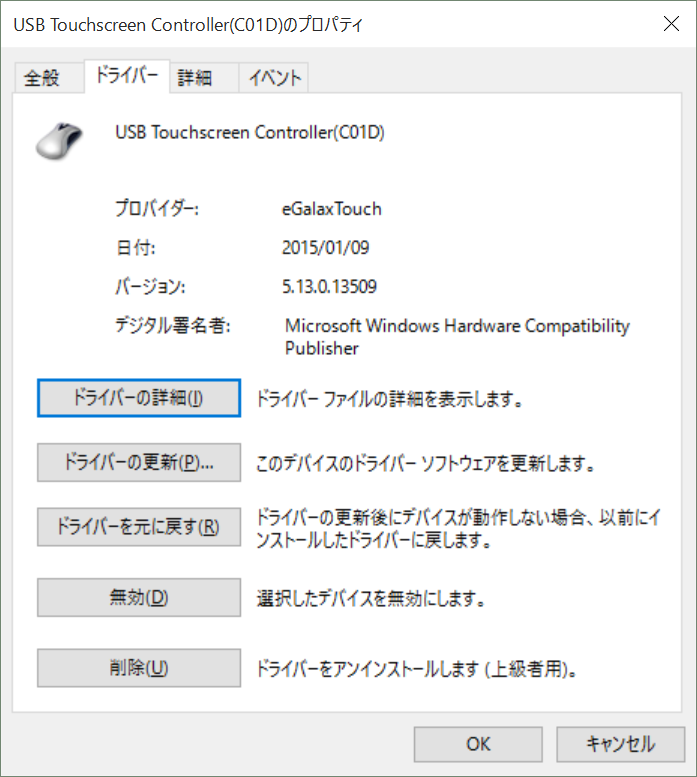Click description このデバイスのドライバー ソフトウェアを更新します。
The height and width of the screenshot is (777, 697).
(x=426, y=463)
